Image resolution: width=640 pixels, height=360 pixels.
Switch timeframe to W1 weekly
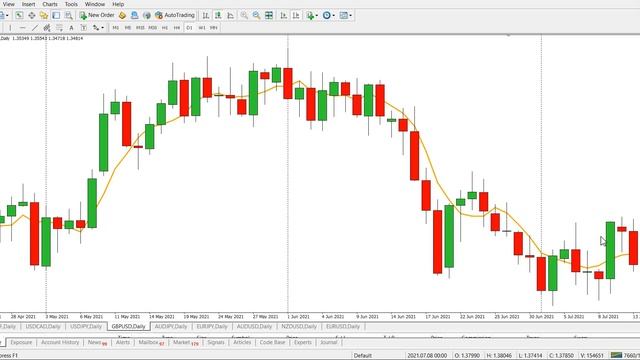[x=202, y=28]
